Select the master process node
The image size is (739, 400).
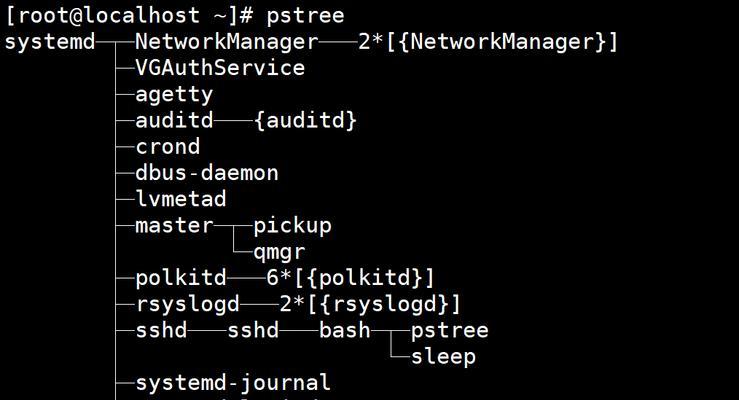tap(174, 226)
